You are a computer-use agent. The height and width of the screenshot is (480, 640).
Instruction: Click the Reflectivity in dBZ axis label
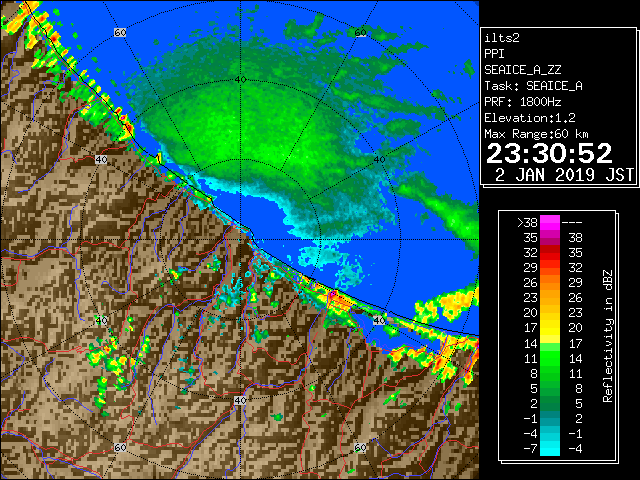tap(607, 336)
